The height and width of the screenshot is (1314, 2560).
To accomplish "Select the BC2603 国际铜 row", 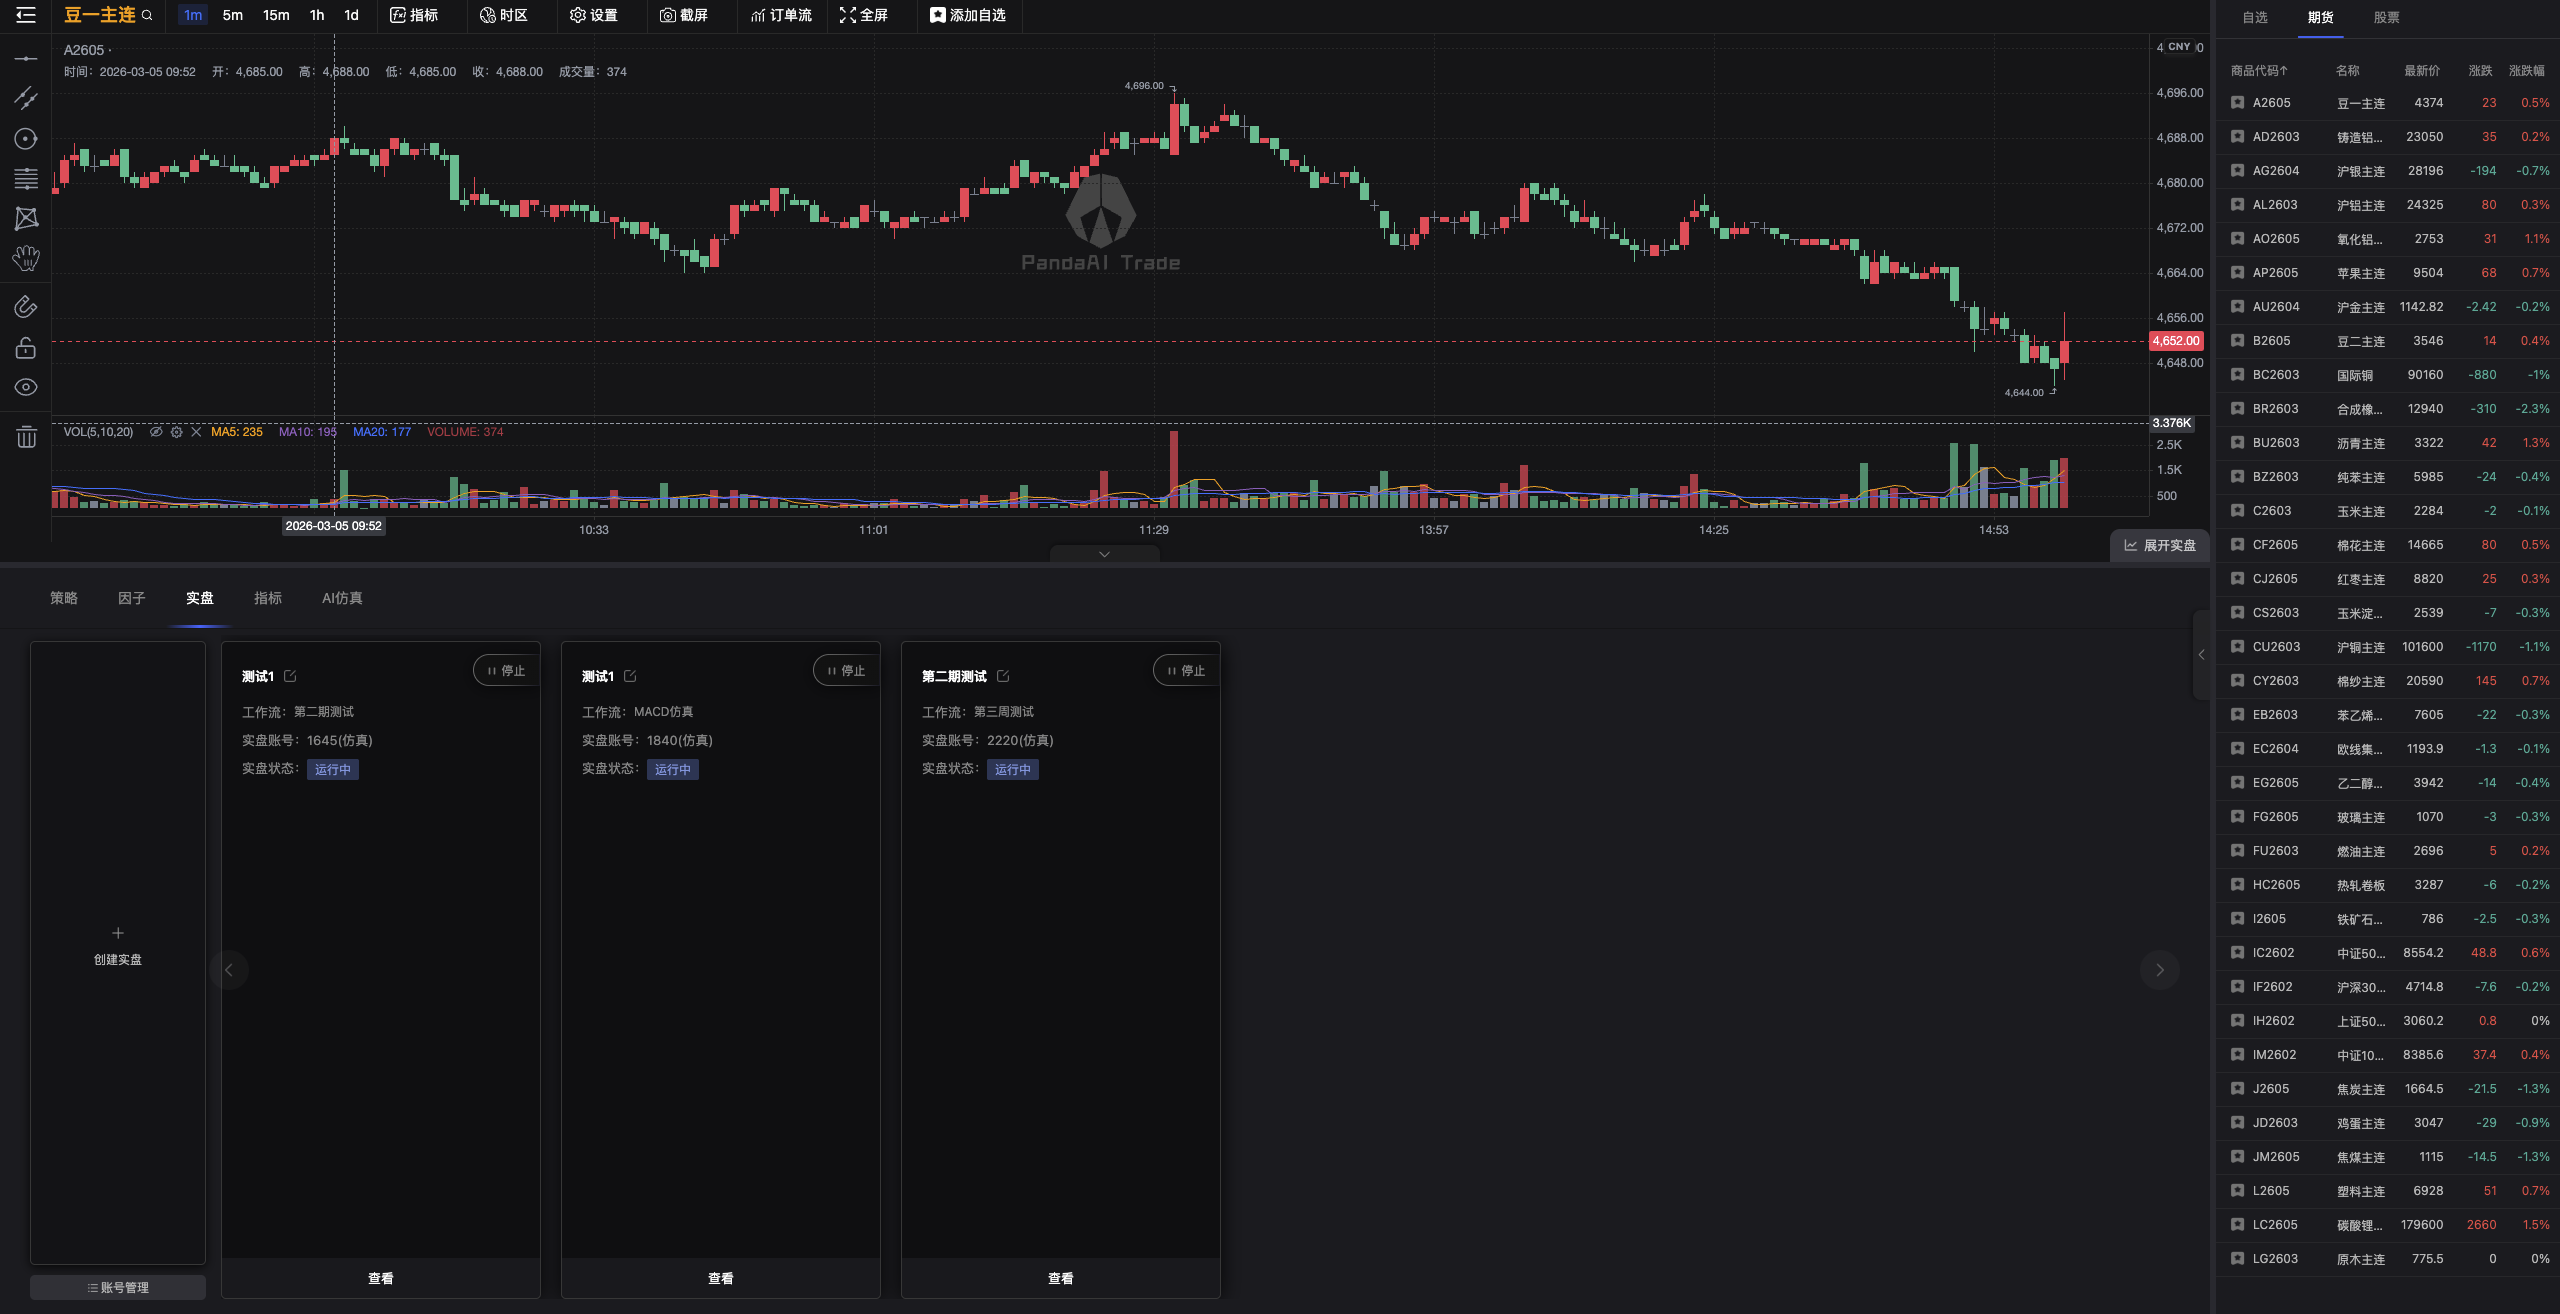I will click(2388, 375).
